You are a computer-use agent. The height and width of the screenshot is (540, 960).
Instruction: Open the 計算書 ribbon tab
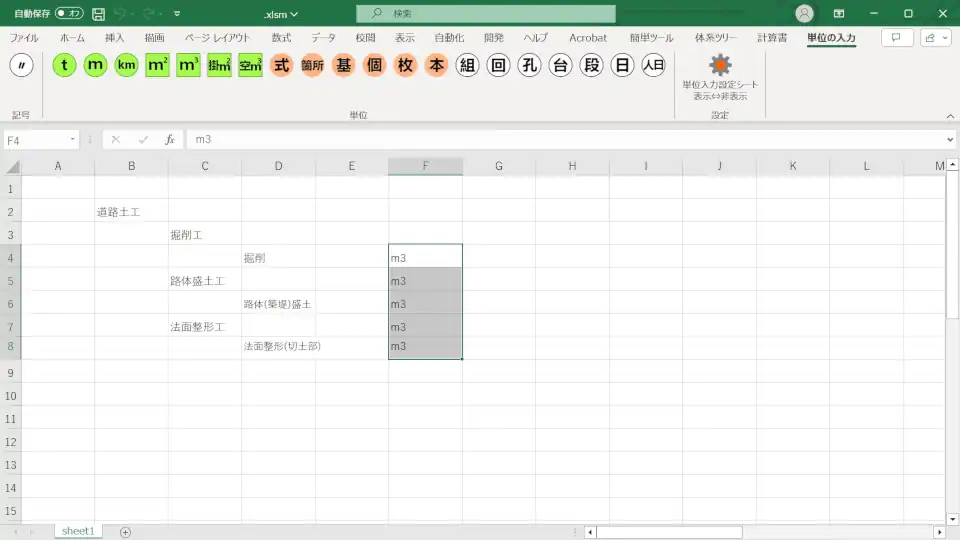[771, 38]
